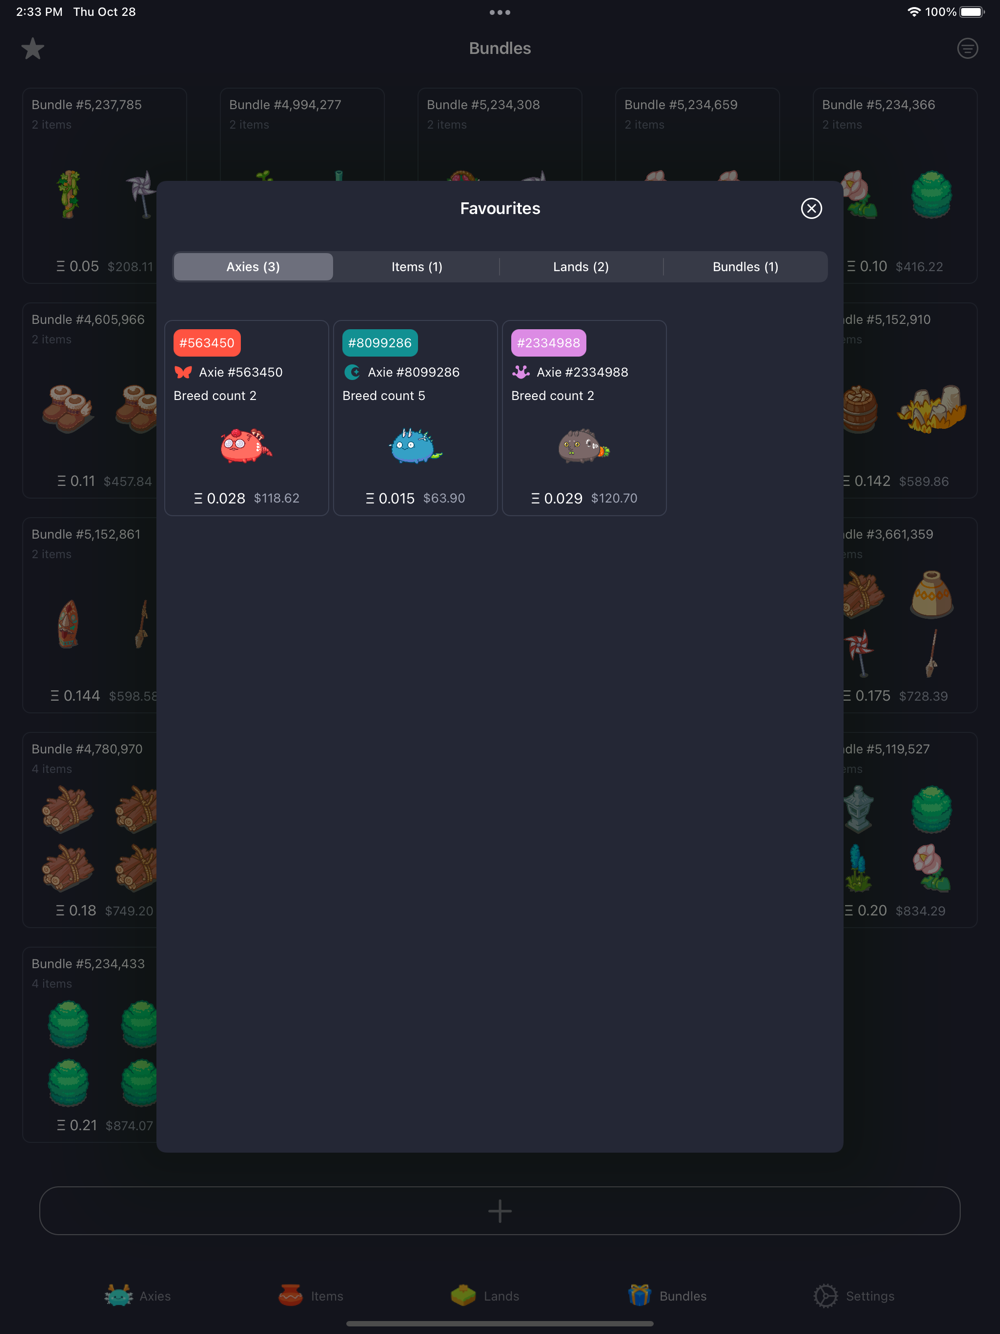
Task: Click the teal #8099286 tag
Action: pos(380,343)
